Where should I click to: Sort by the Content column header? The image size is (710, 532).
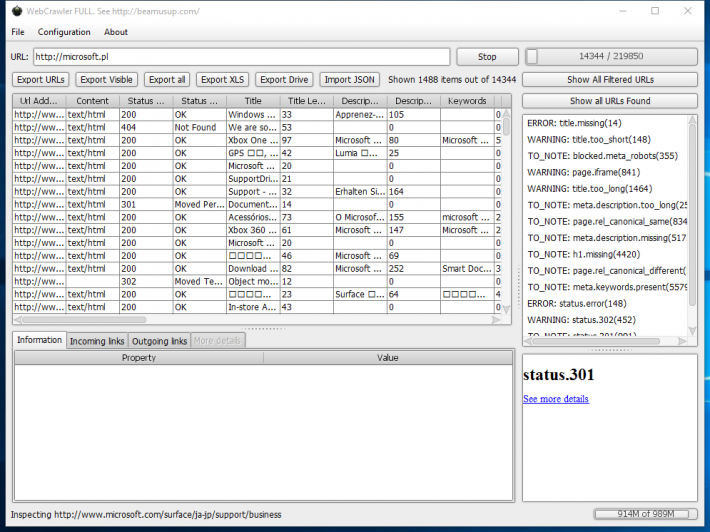(x=92, y=101)
